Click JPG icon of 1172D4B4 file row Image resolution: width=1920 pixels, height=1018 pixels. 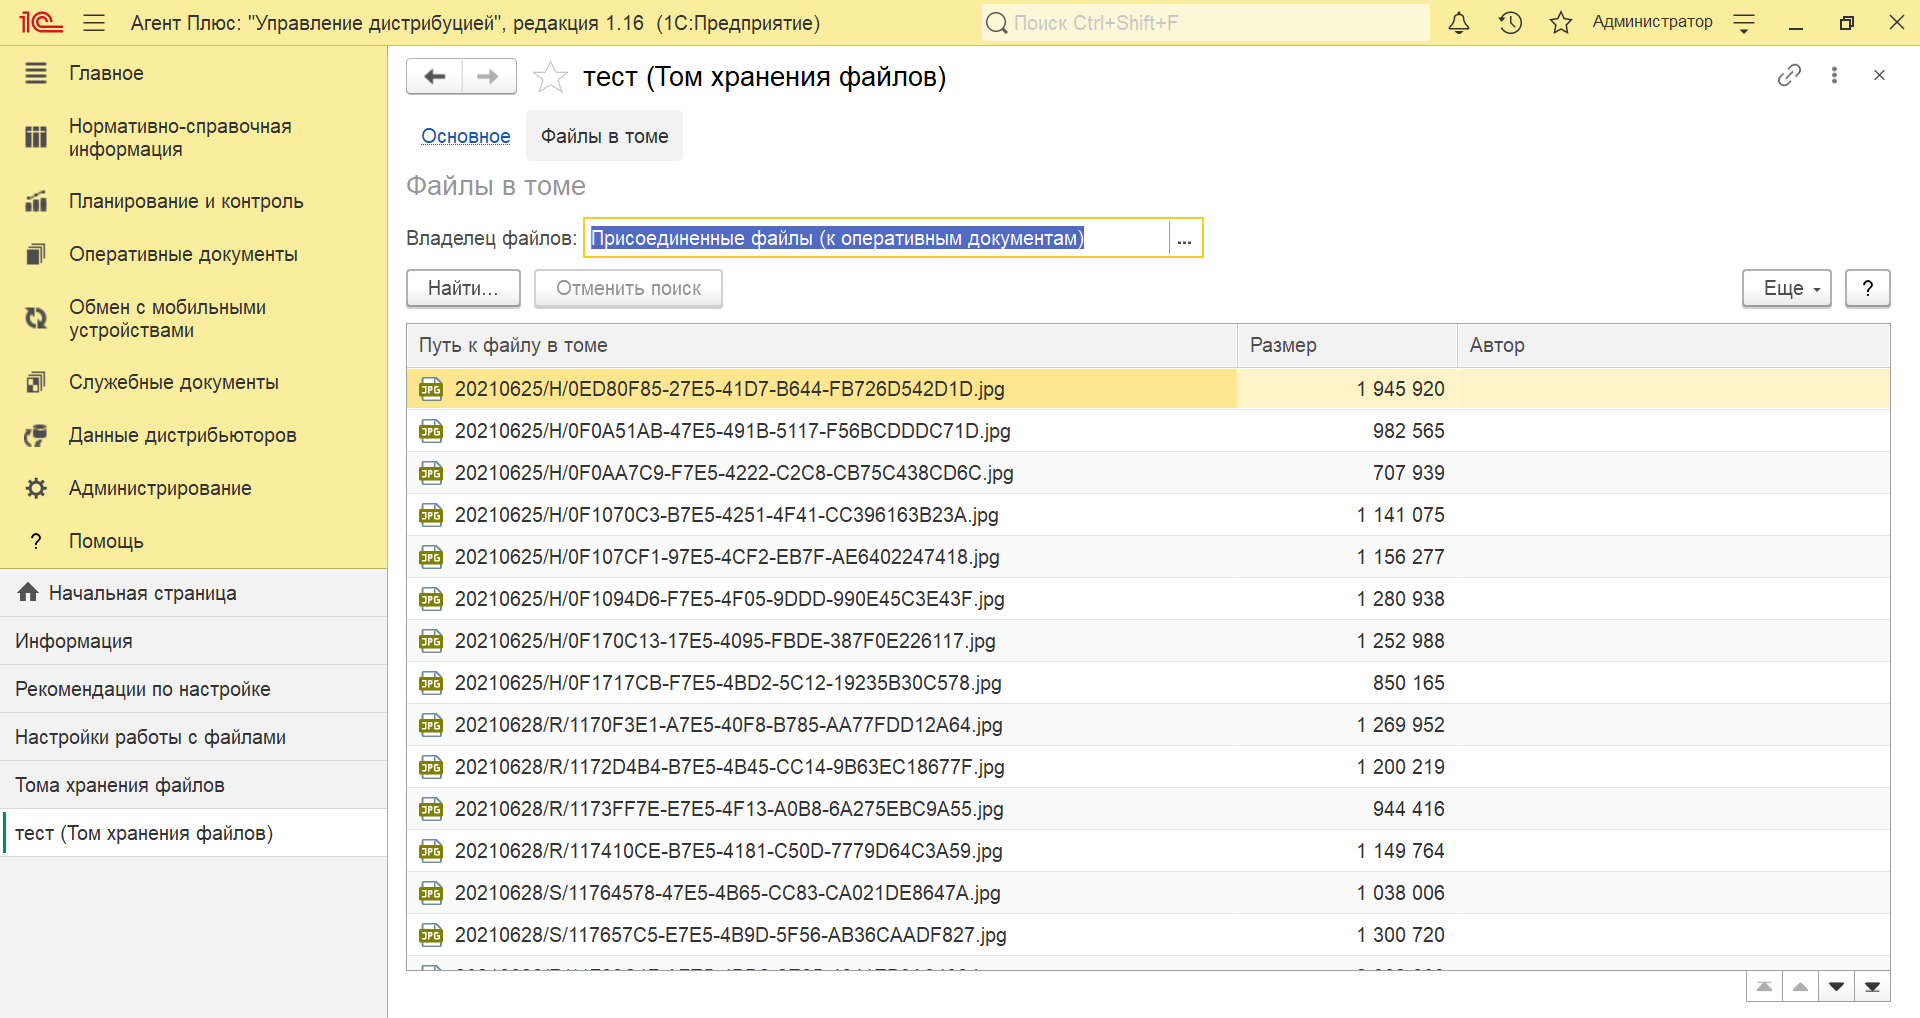(x=431, y=767)
